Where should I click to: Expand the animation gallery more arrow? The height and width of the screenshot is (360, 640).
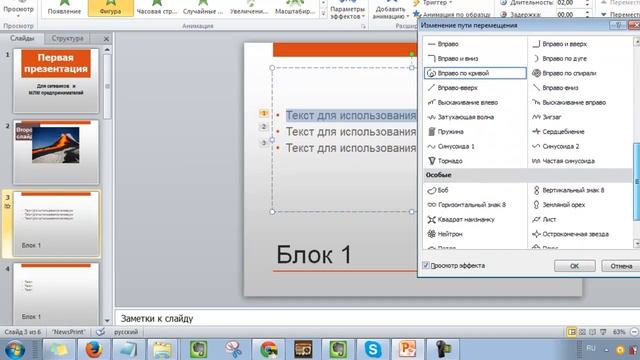323,14
